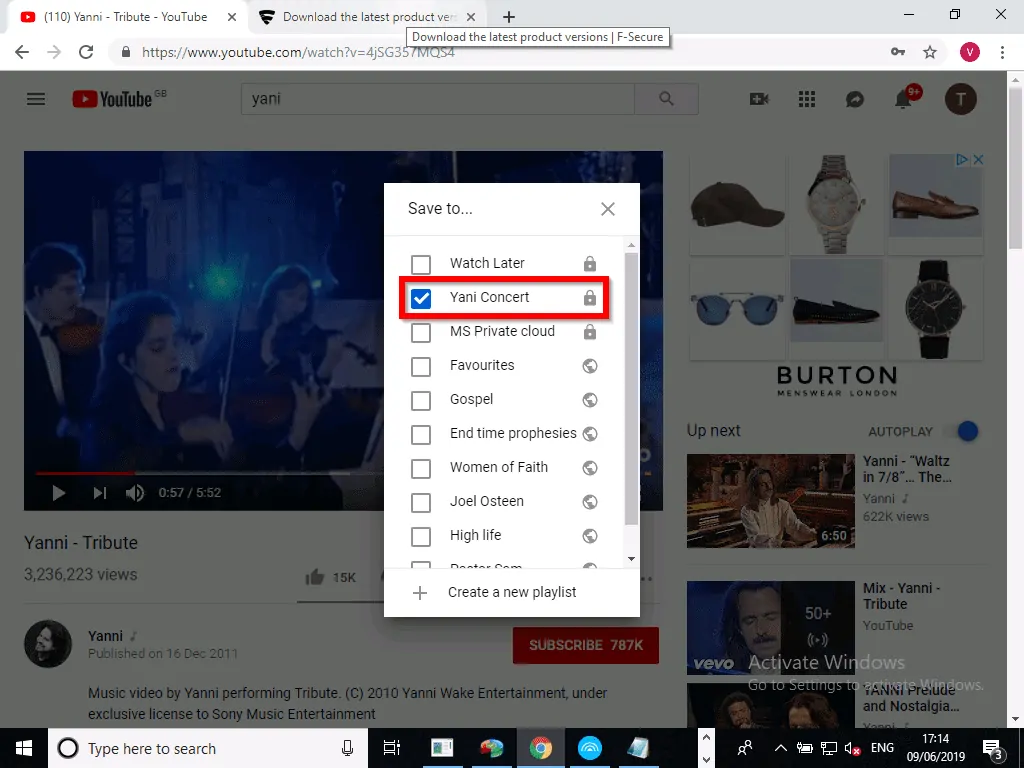The image size is (1024, 768).
Task: Open the ENG language selector
Action: (x=882, y=748)
